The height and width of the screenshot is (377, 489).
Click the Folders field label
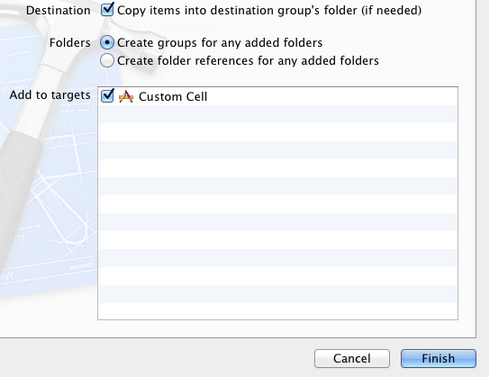click(x=70, y=43)
